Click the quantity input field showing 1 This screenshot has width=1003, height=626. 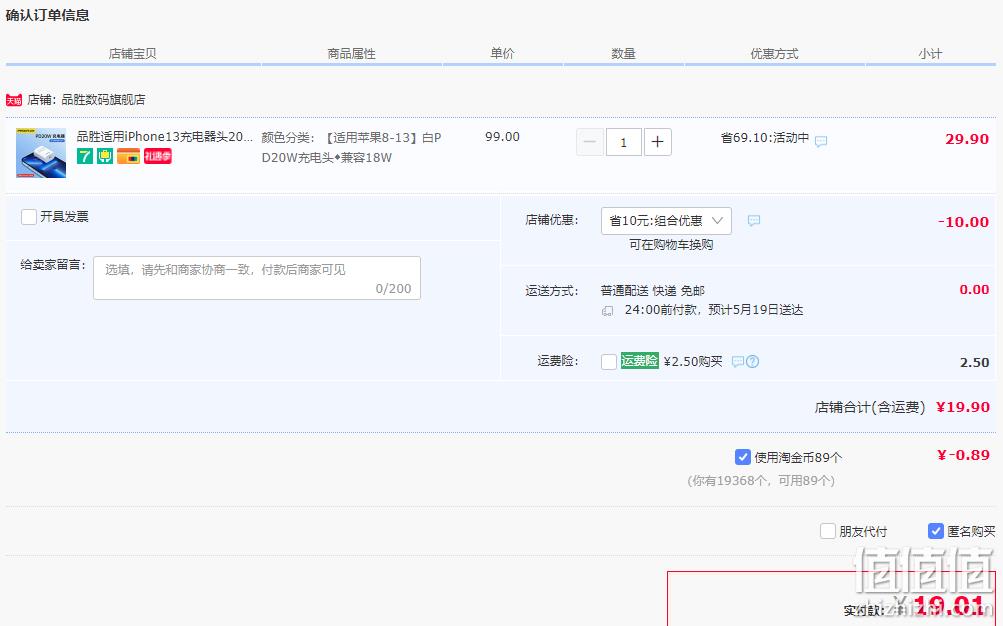click(x=624, y=142)
